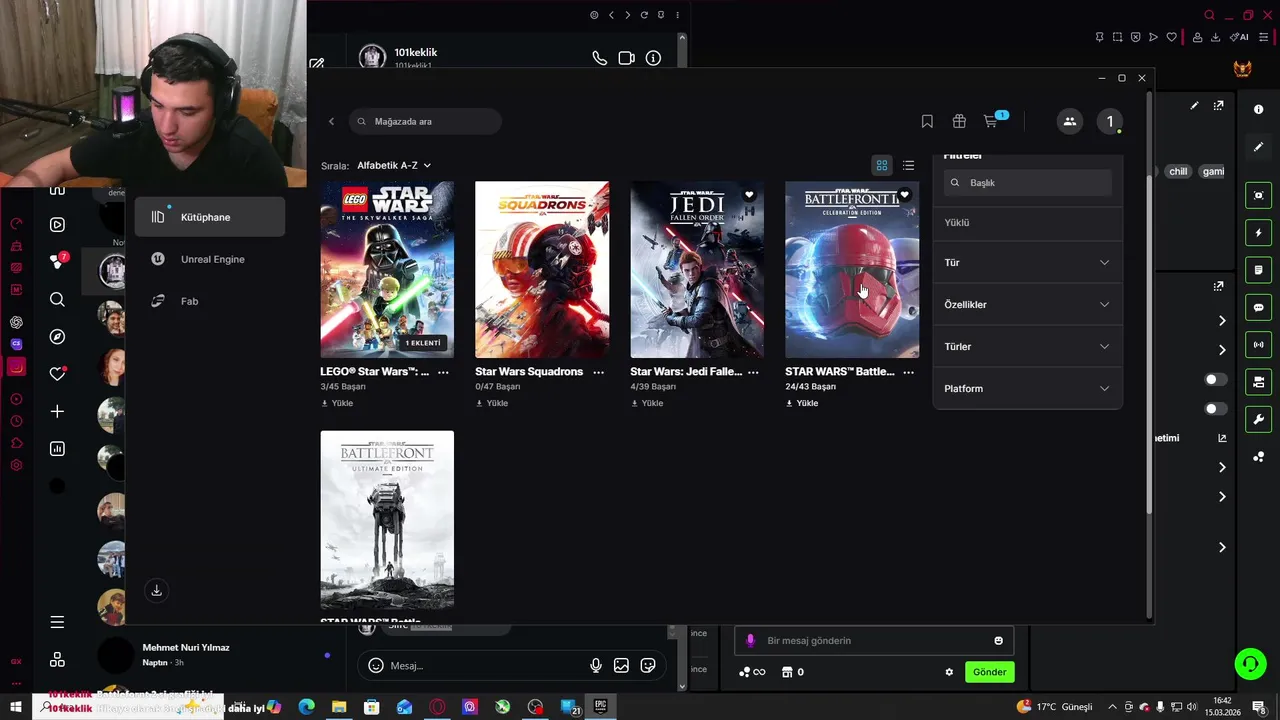Focus the Bir mesaj gönderin field
This screenshot has height=720, width=1280.
[x=874, y=641]
